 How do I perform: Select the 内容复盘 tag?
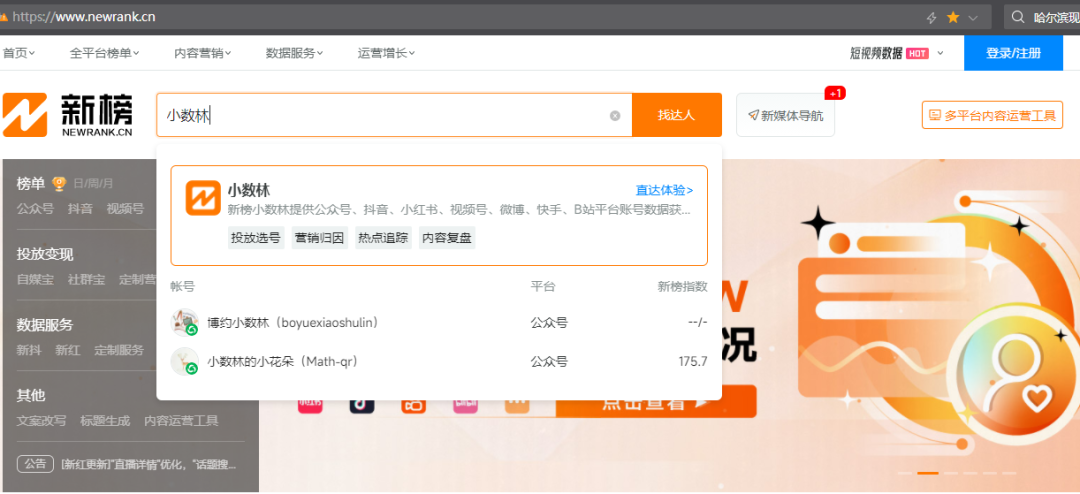click(x=447, y=238)
